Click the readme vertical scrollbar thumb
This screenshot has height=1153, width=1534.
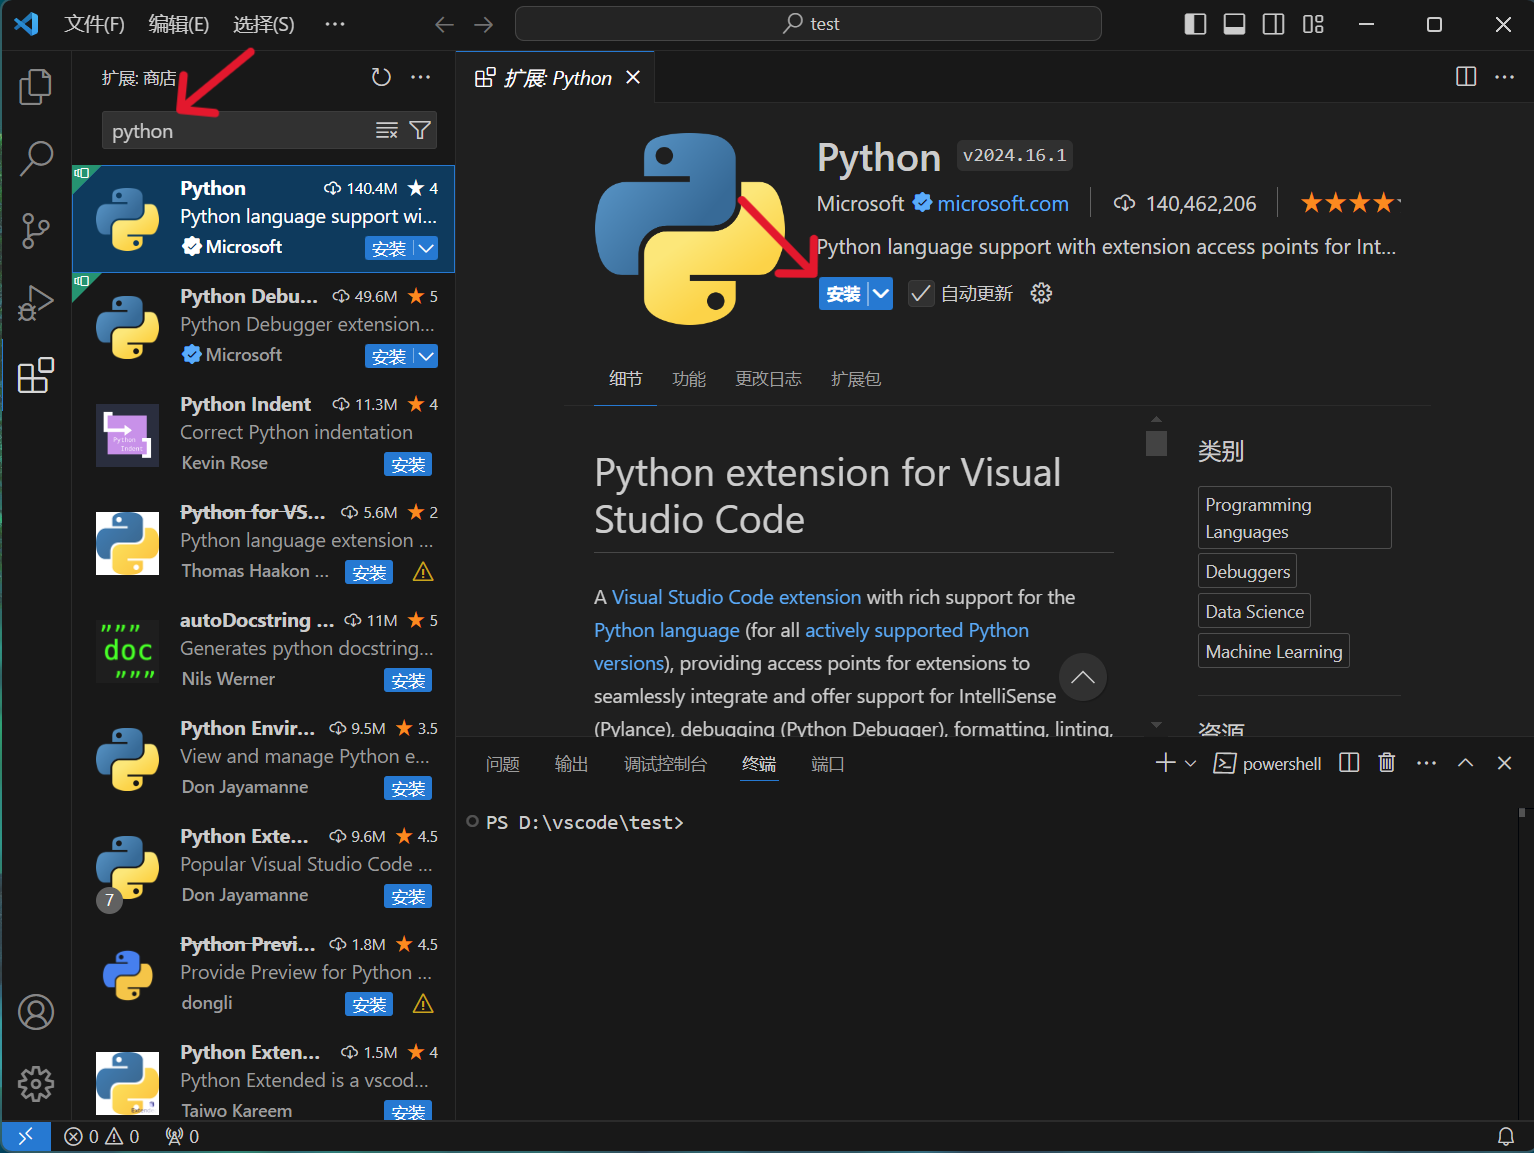pos(1156,443)
